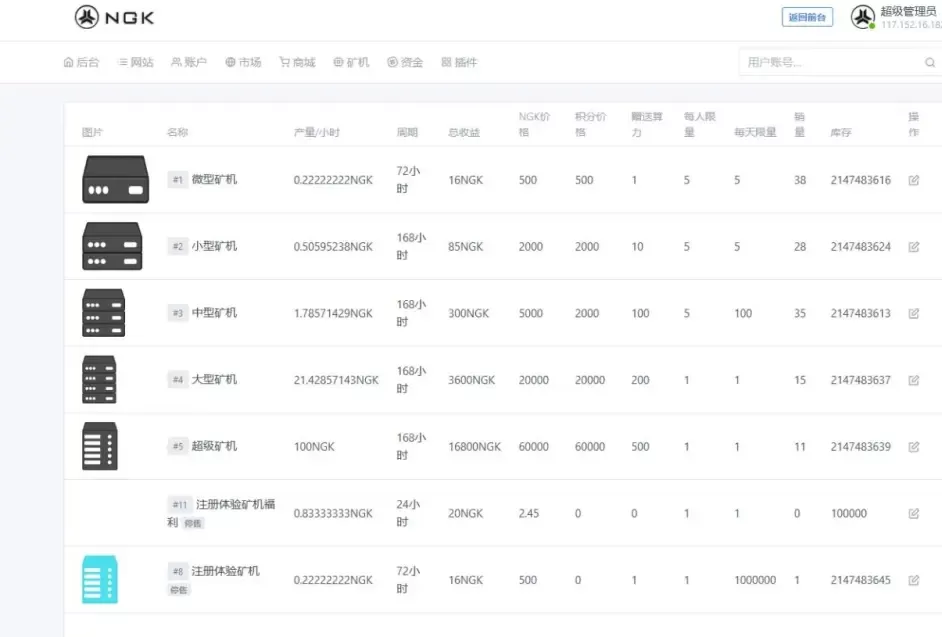Screen dimensions: 942x637
Task: Click the 85NGK total revenue
Action: pyautogui.click(x=466, y=246)
